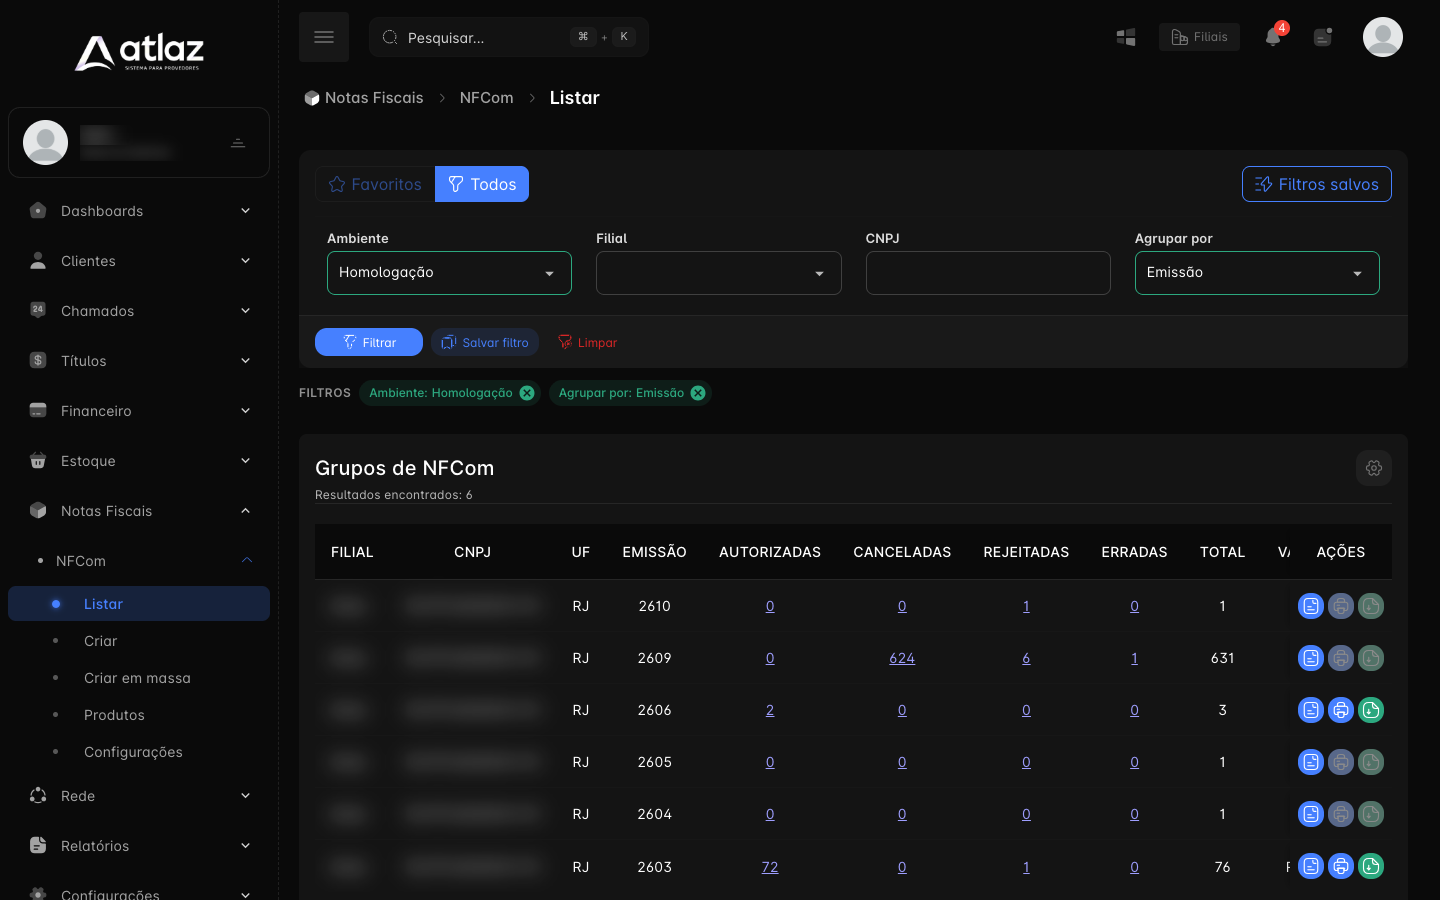The width and height of the screenshot is (1440, 900).
Task: Select the Todos tab
Action: (482, 184)
